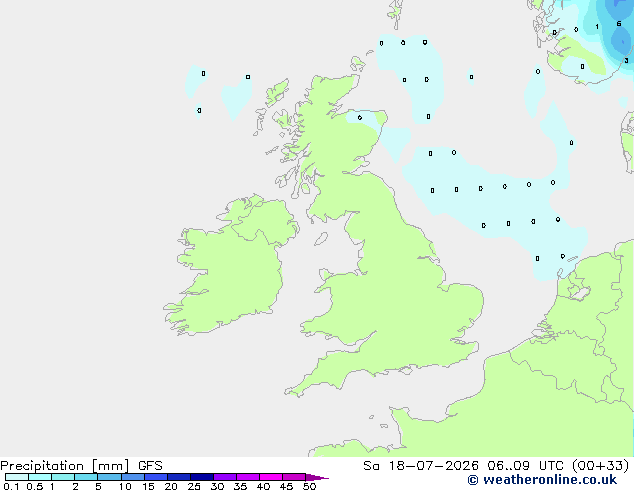634x490 pixels.
Task: Select the 10–15 mm blue legend swatch
Action: (x=133, y=477)
